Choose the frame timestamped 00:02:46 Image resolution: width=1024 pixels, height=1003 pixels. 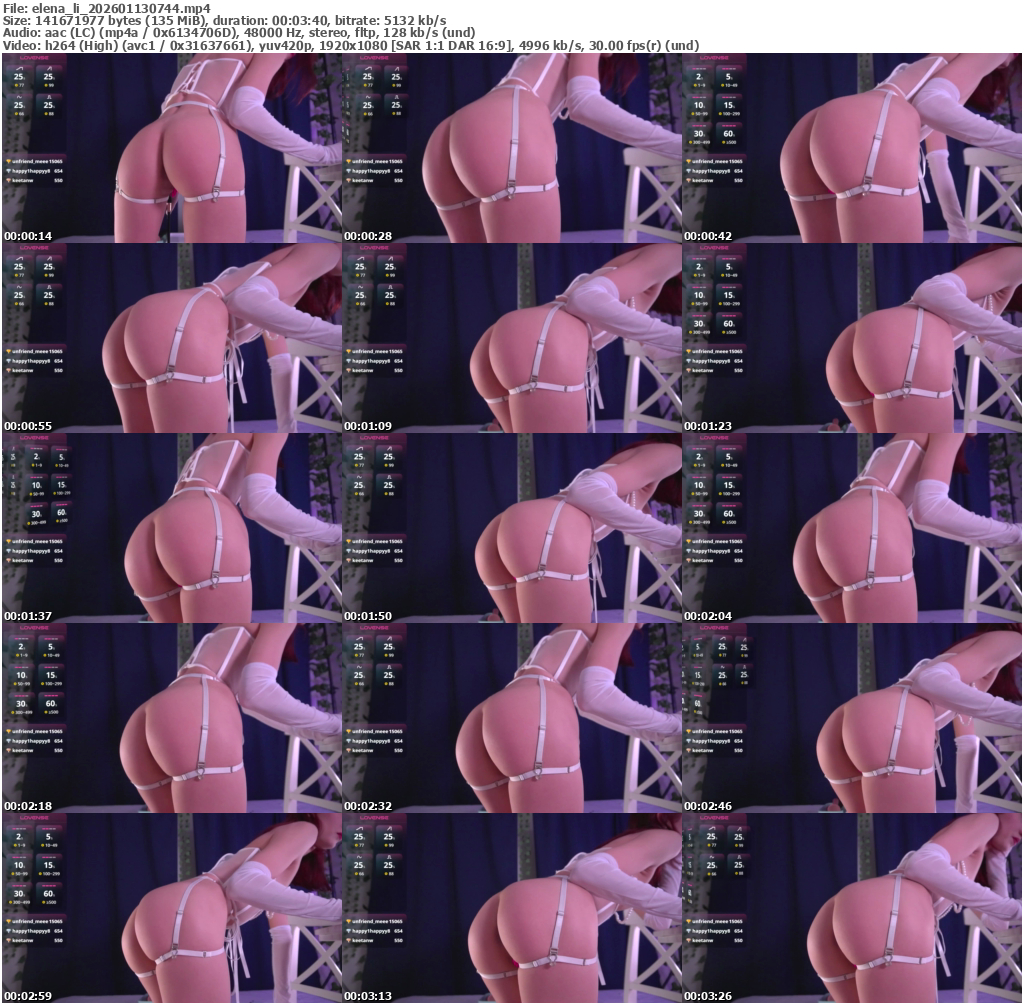click(852, 718)
